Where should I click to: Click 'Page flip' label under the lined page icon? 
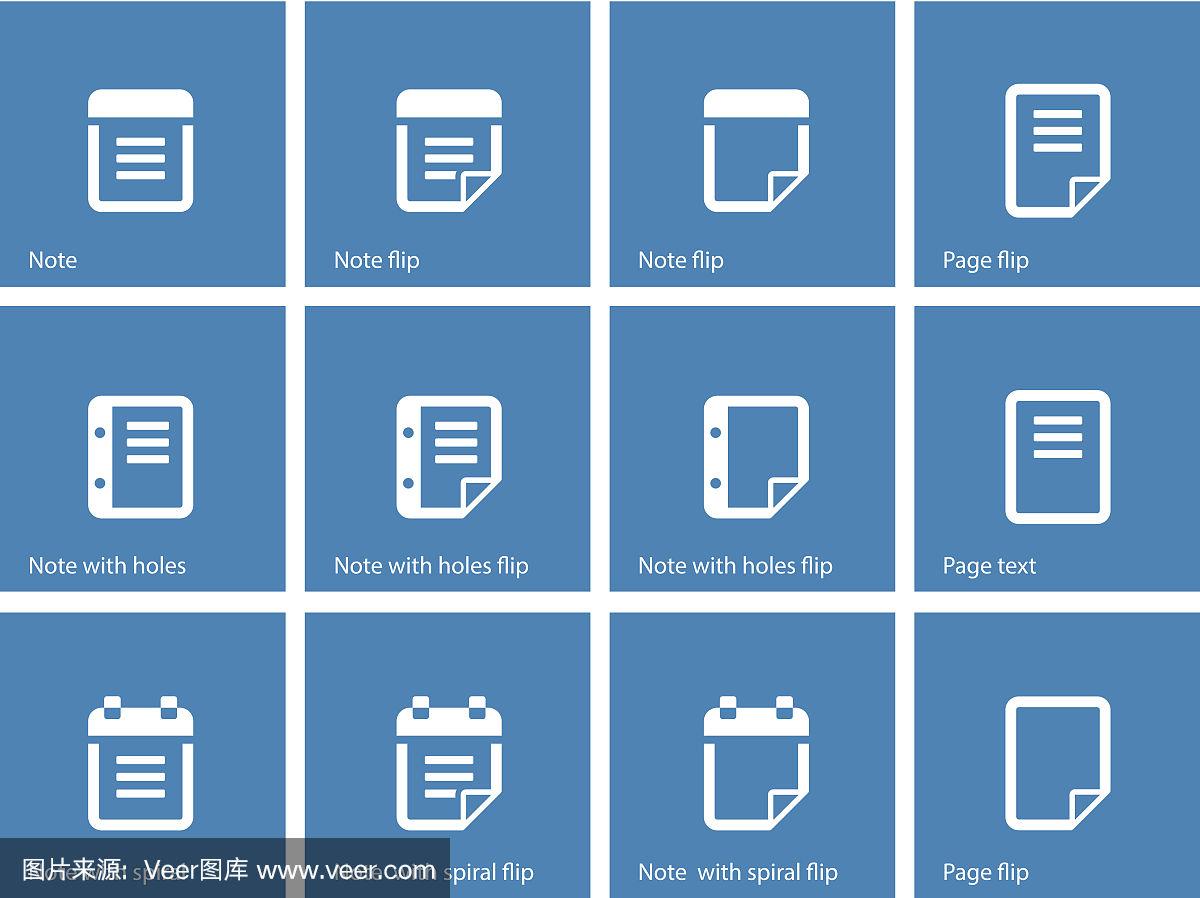[985, 260]
